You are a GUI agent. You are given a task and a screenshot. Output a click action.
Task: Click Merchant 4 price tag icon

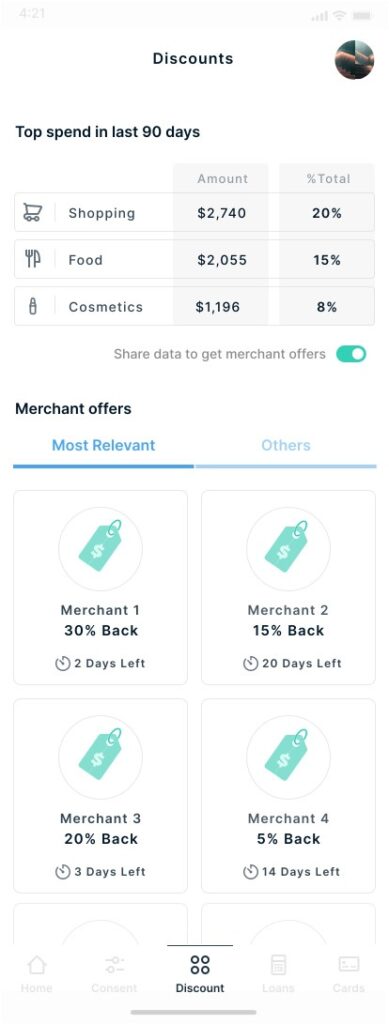pyautogui.click(x=288, y=757)
